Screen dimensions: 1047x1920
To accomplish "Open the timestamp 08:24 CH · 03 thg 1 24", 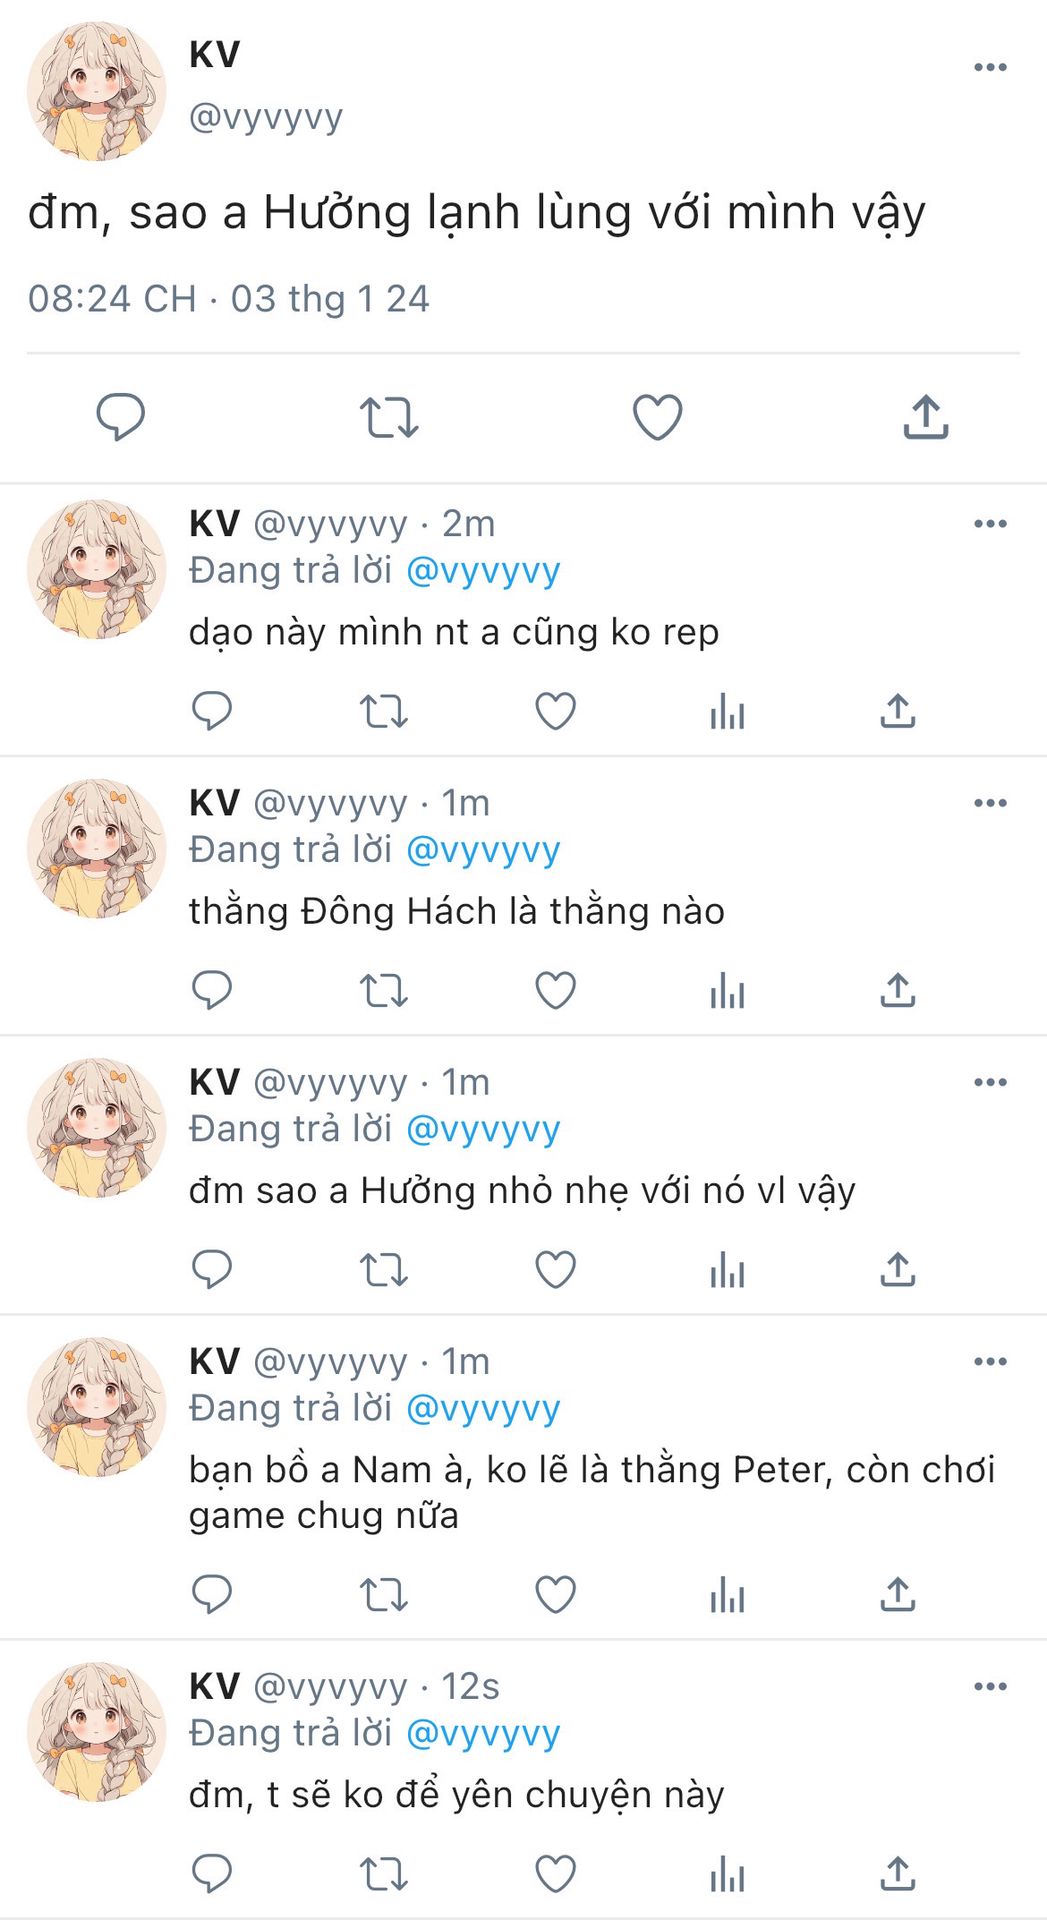I will 228,299.
